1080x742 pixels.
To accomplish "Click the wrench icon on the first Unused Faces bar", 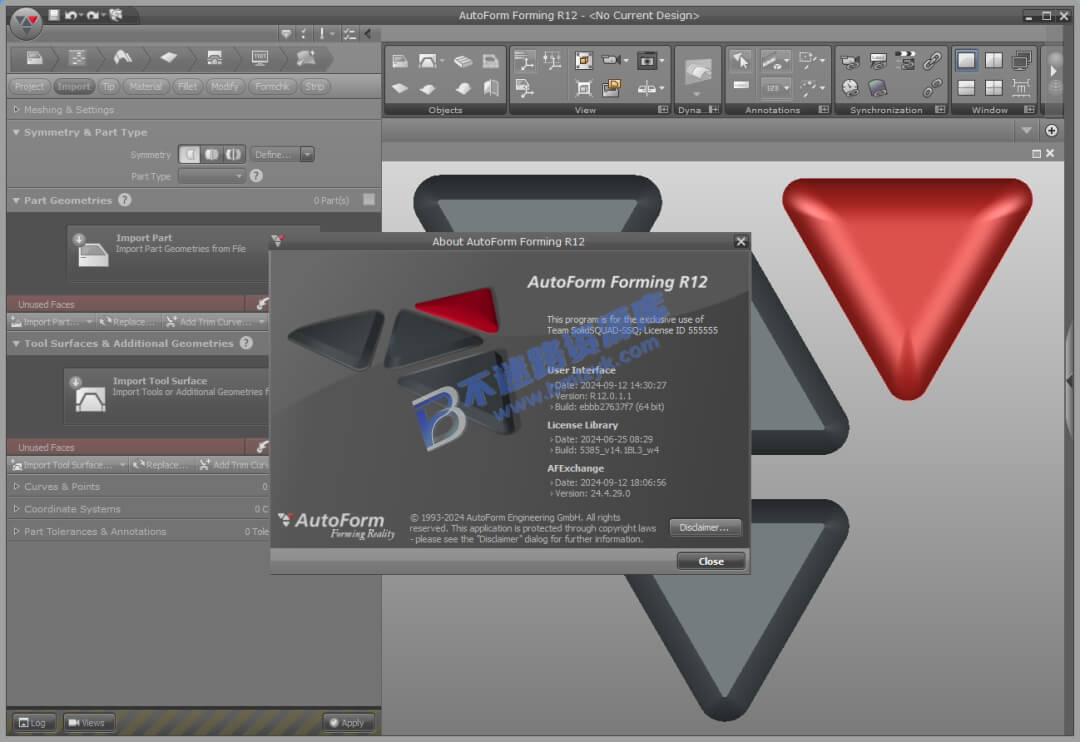I will pos(262,304).
